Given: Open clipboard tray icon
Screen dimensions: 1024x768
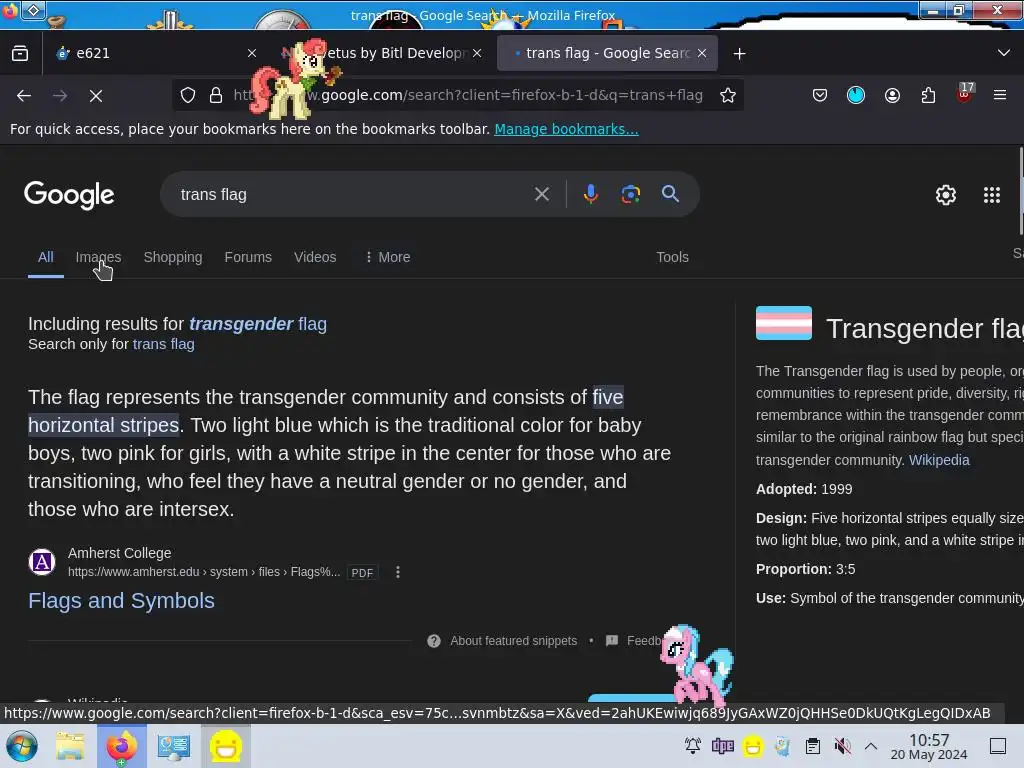Looking at the screenshot, I should point(812,746).
